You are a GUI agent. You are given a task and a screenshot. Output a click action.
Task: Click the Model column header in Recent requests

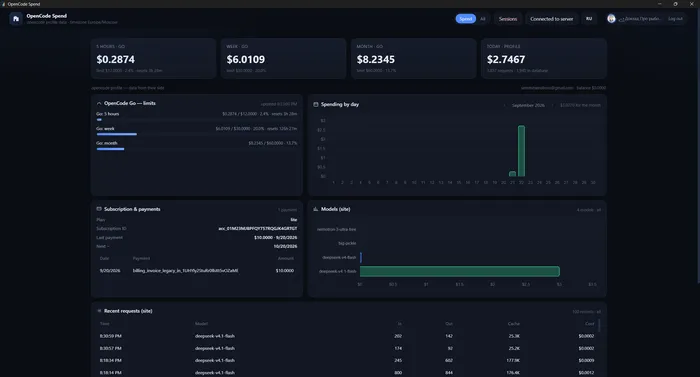pyautogui.click(x=201, y=324)
